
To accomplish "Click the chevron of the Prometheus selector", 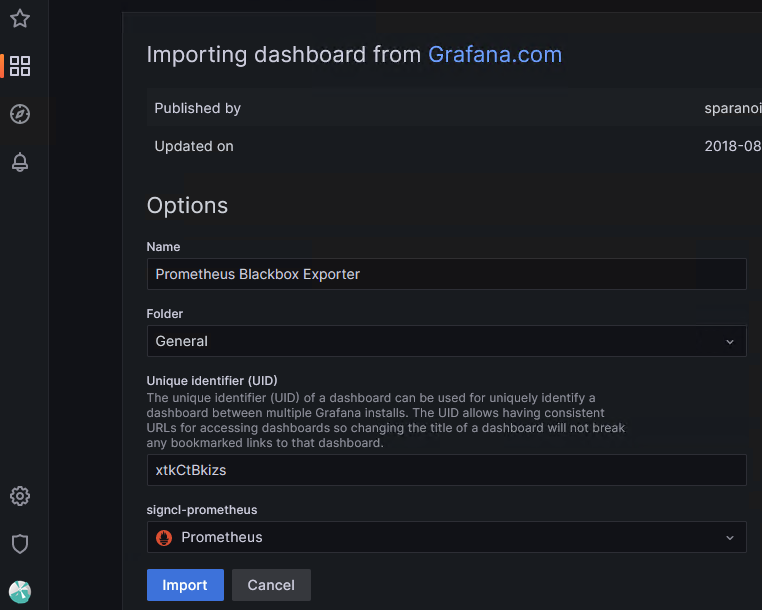I will (729, 537).
